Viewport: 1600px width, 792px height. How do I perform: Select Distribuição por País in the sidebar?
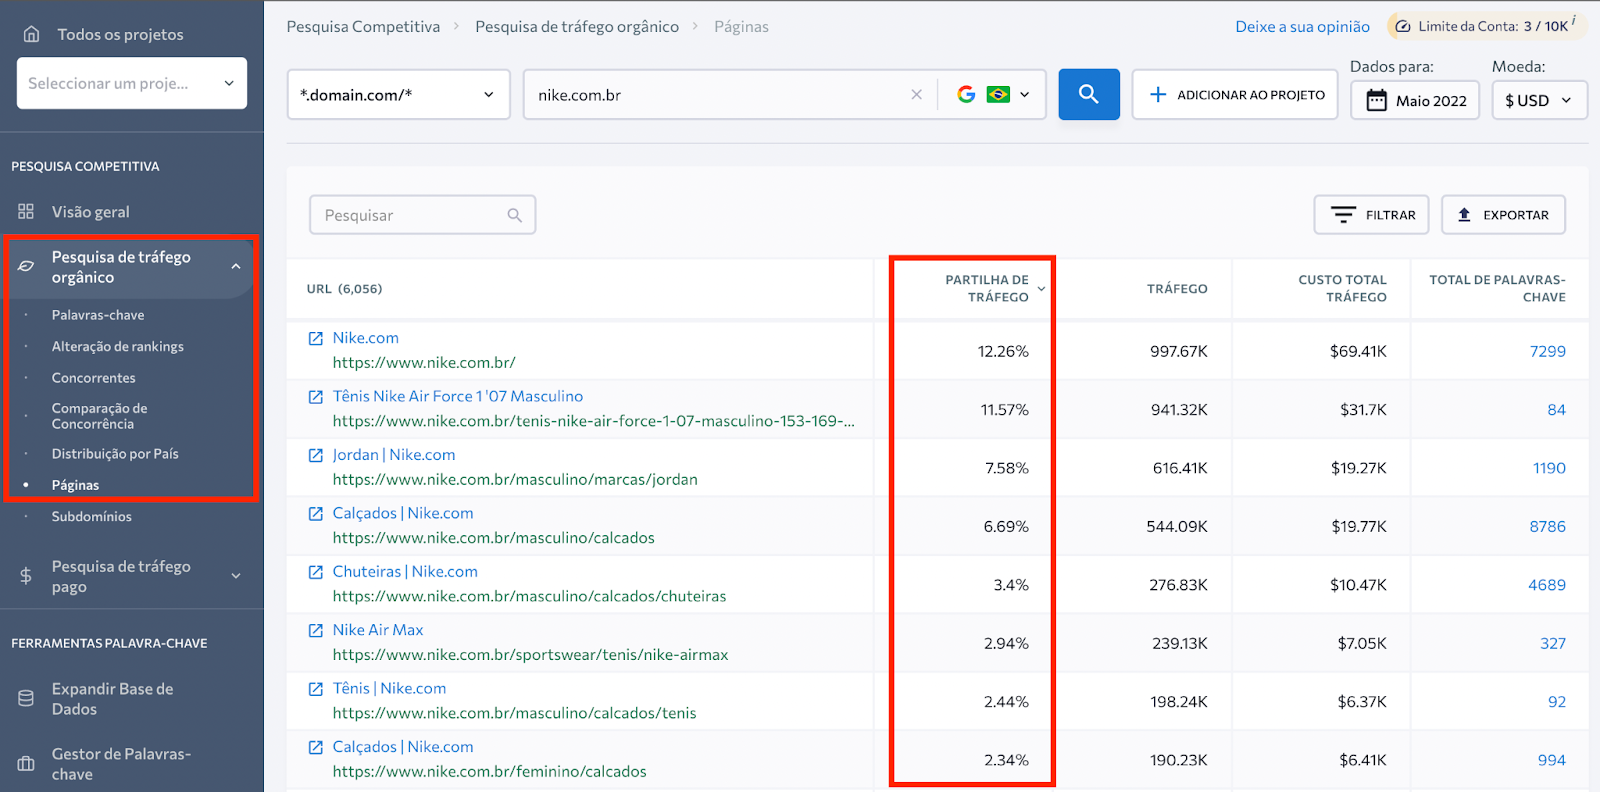pyautogui.click(x=115, y=454)
